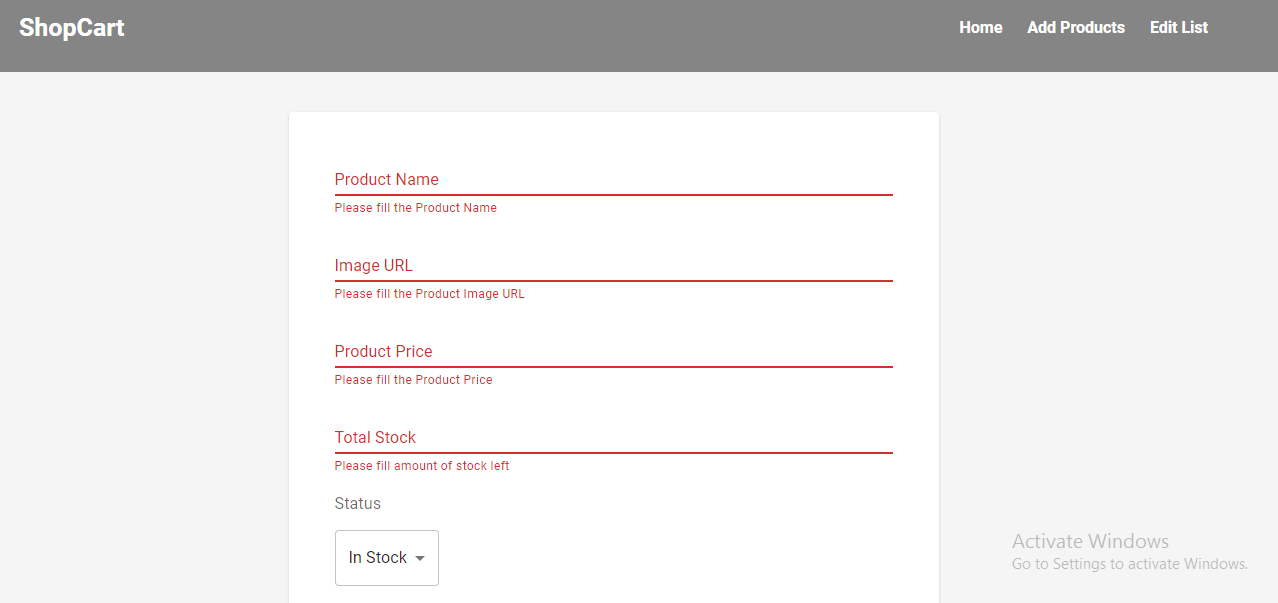
Task: Select the Product Name input field
Action: point(614,187)
